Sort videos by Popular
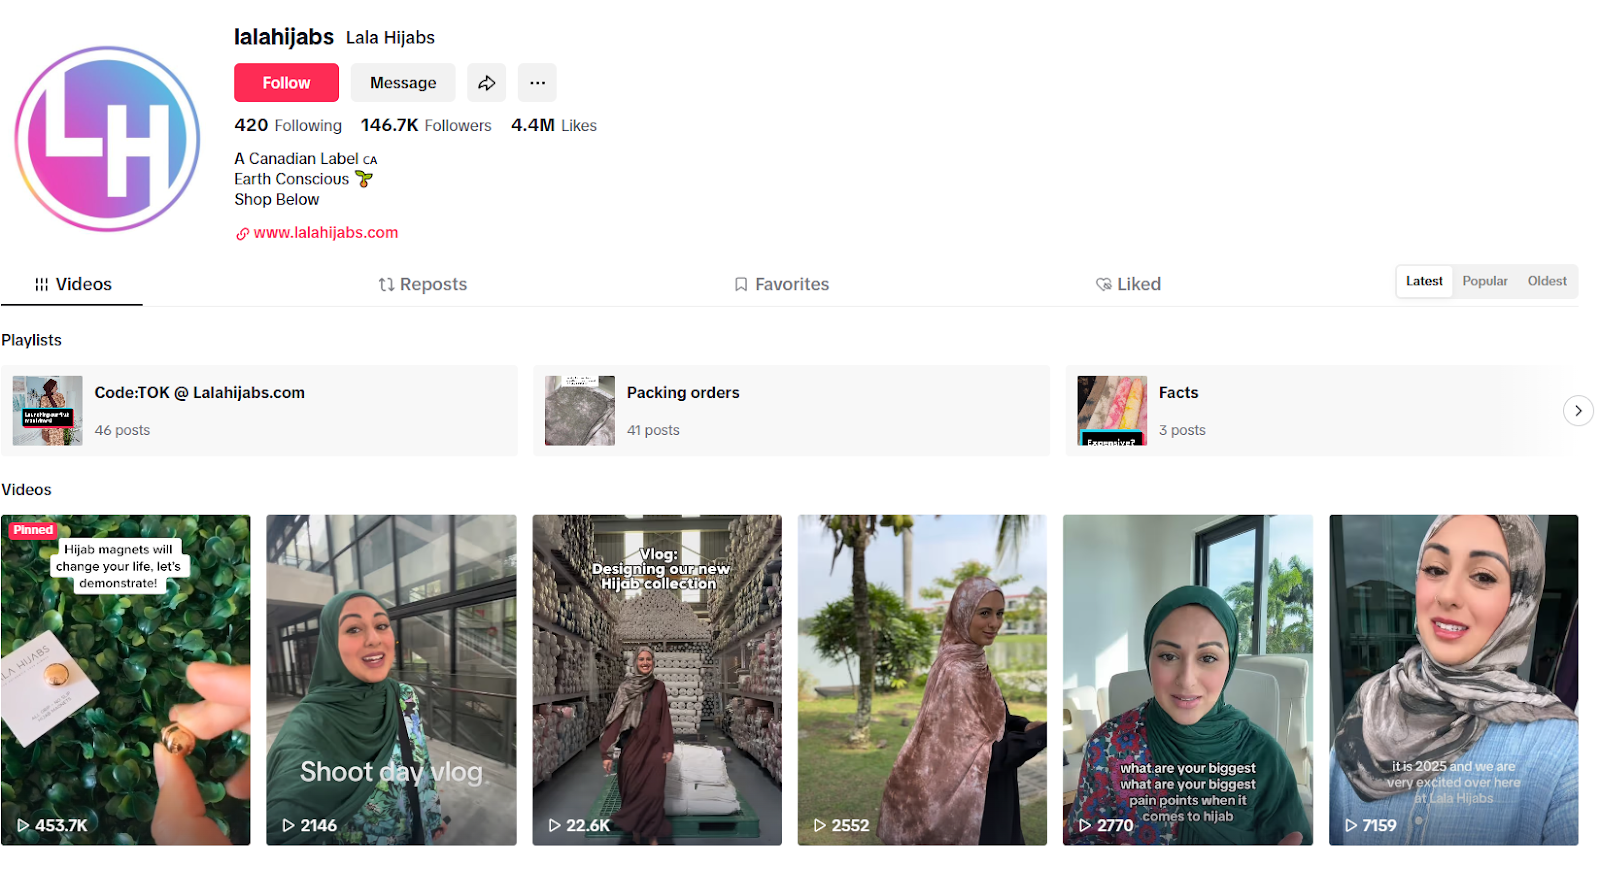 tap(1485, 282)
